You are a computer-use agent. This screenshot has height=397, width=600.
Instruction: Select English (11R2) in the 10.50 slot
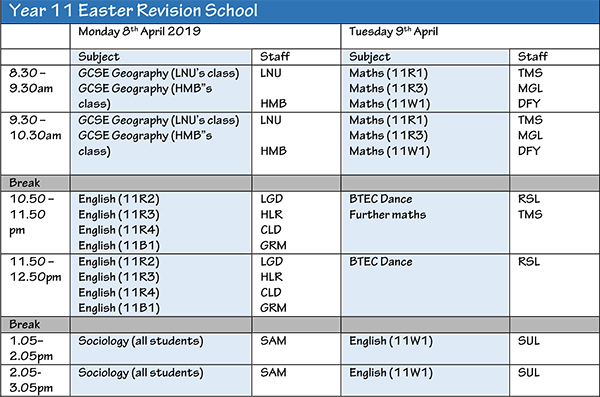pos(119,199)
